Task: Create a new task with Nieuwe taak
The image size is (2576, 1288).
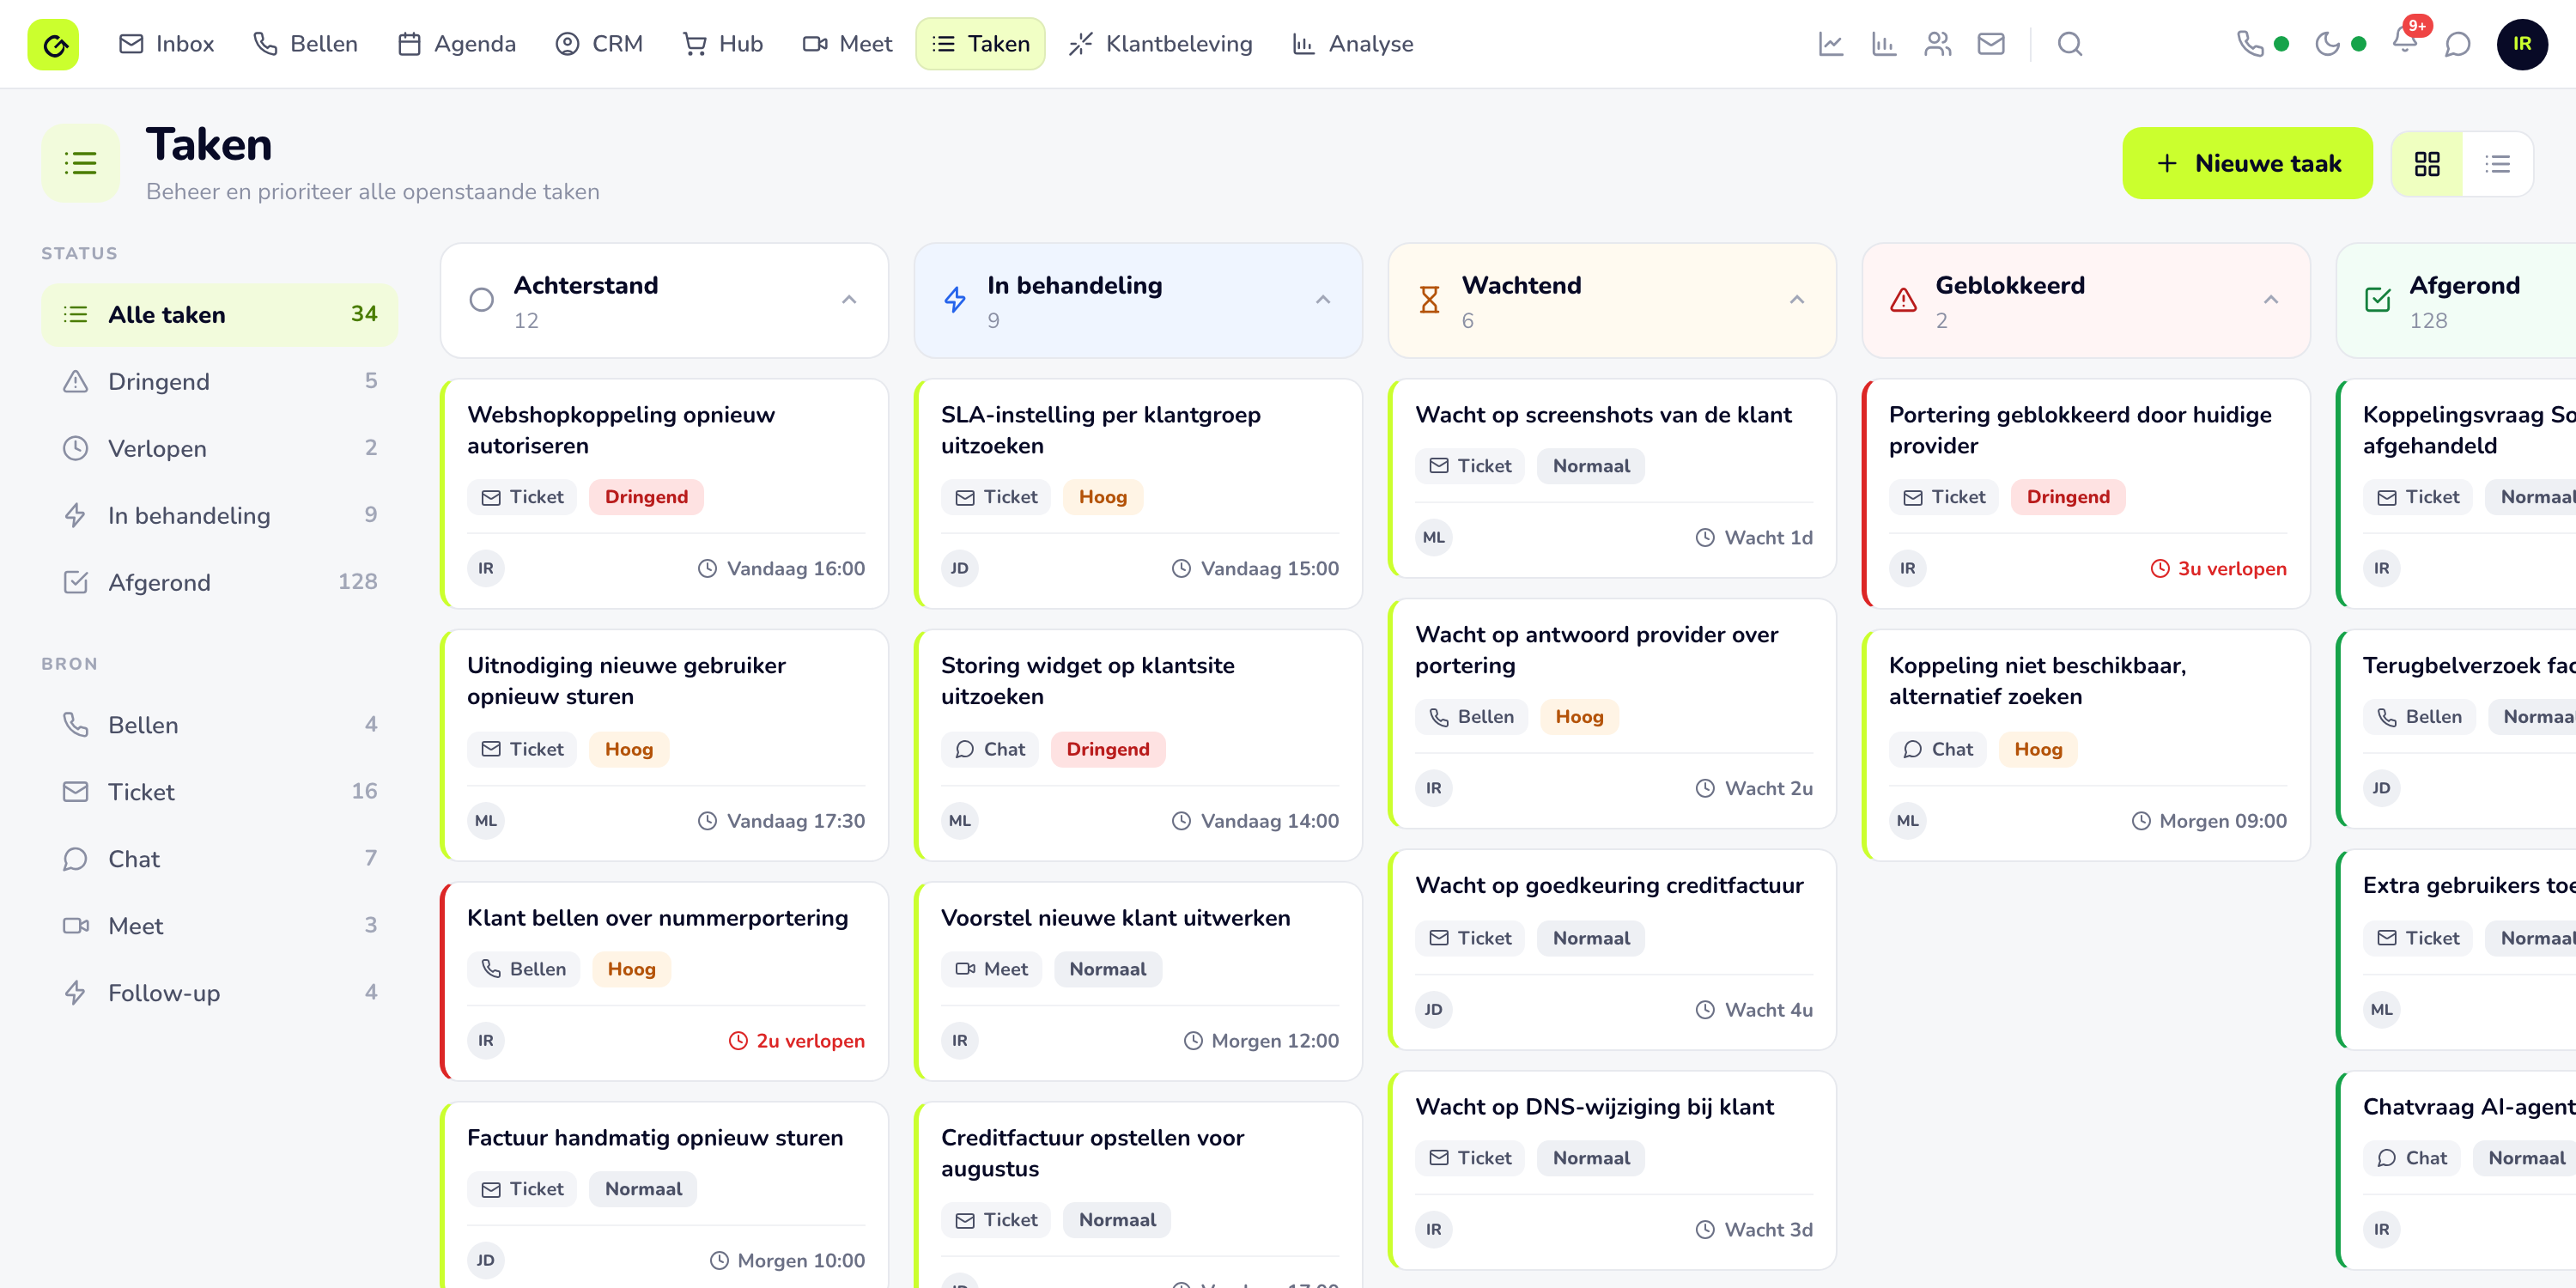Action: [x=2247, y=163]
